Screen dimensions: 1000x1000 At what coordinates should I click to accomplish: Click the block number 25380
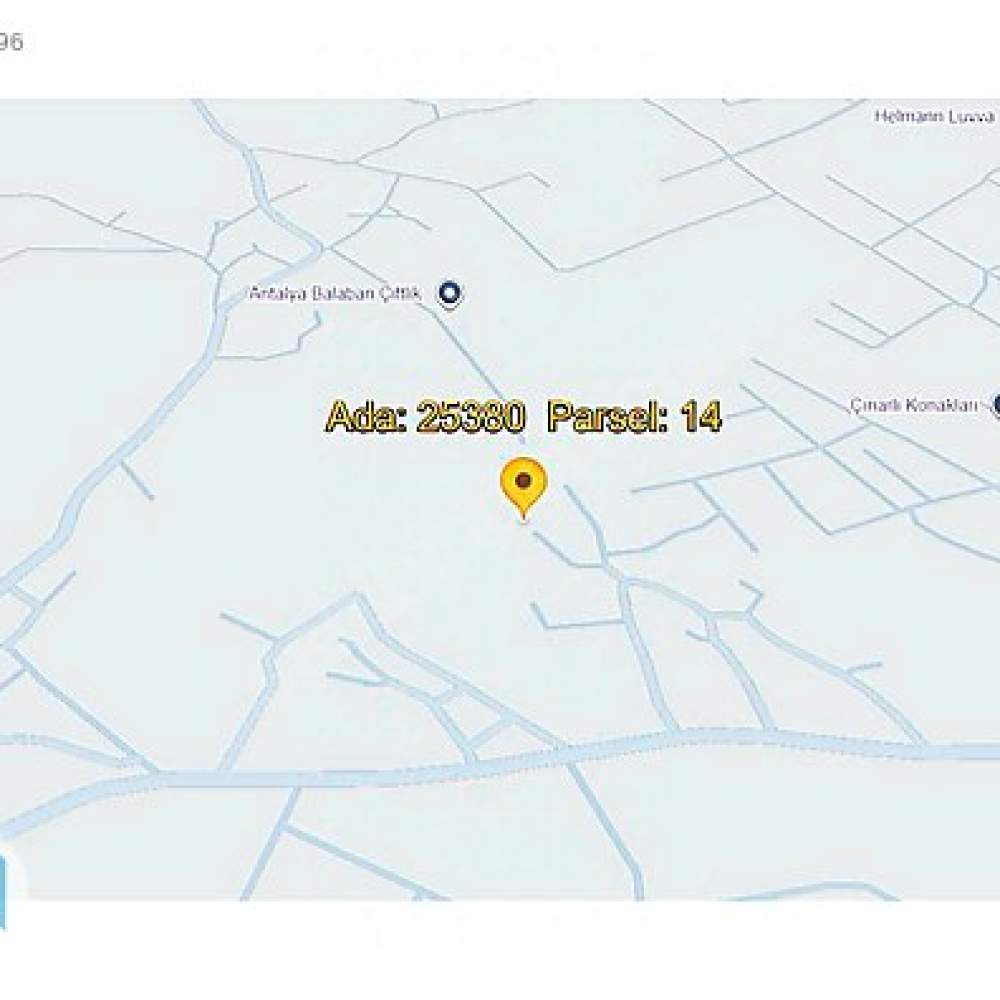(471, 417)
